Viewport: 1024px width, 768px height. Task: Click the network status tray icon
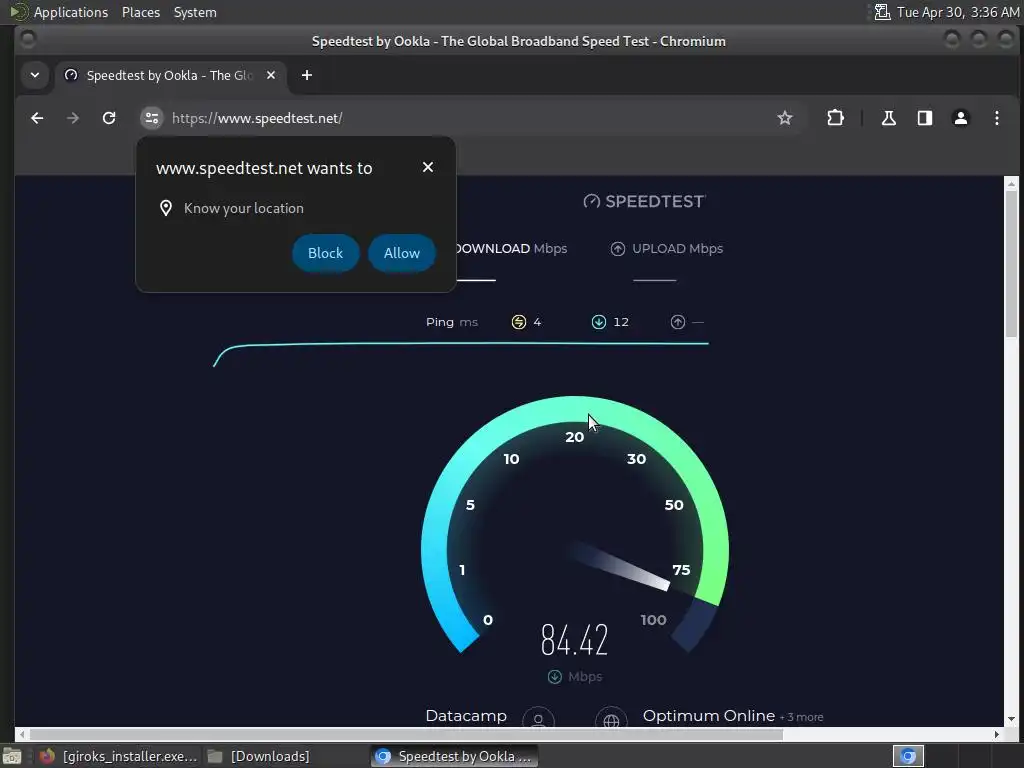(882, 12)
